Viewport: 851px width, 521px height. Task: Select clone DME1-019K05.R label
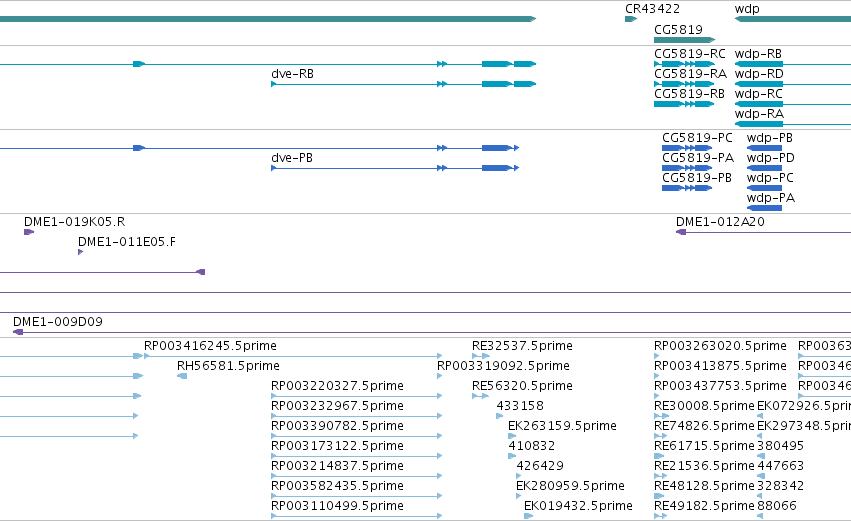click(x=74, y=222)
